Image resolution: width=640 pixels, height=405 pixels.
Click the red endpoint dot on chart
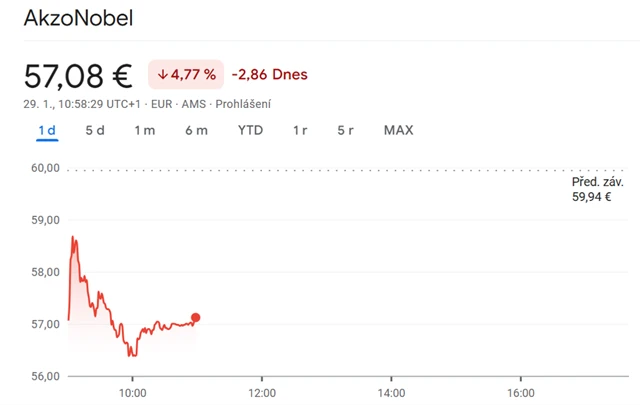coord(195,318)
